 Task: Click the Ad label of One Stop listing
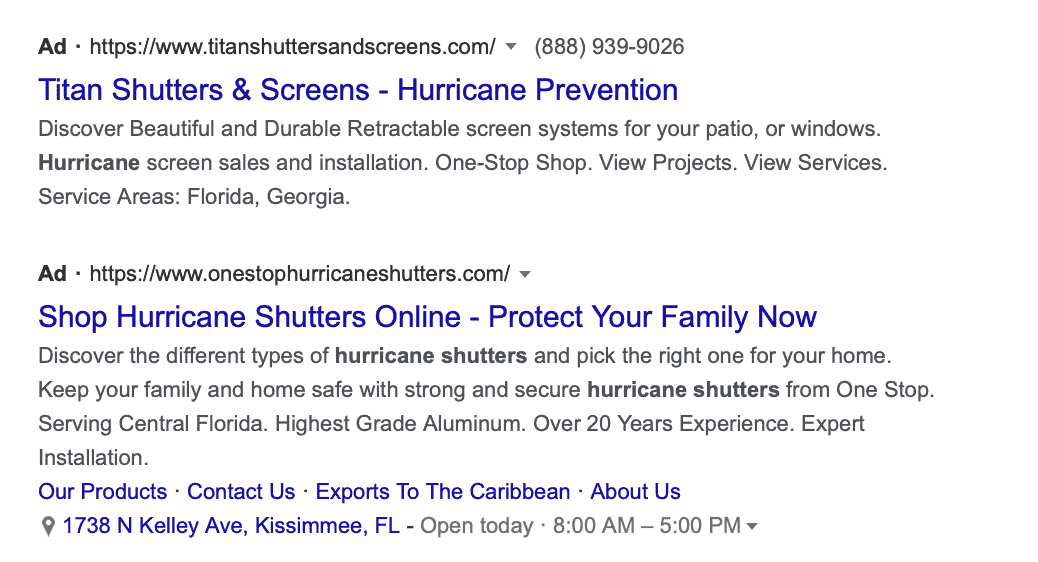pos(52,274)
